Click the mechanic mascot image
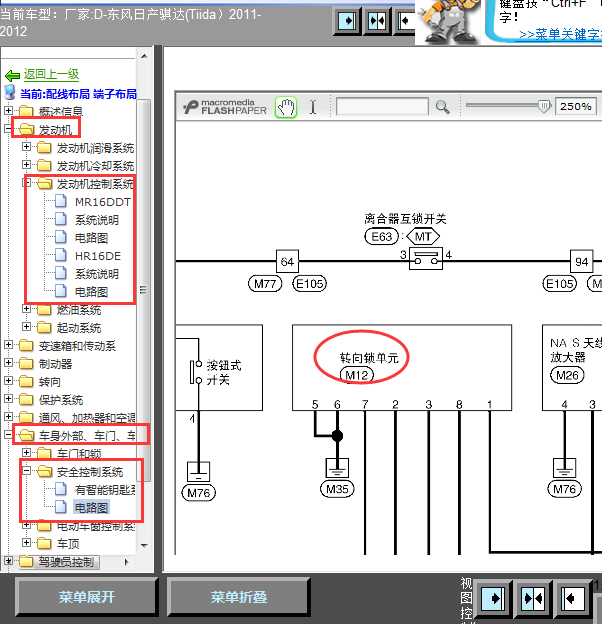 450,22
